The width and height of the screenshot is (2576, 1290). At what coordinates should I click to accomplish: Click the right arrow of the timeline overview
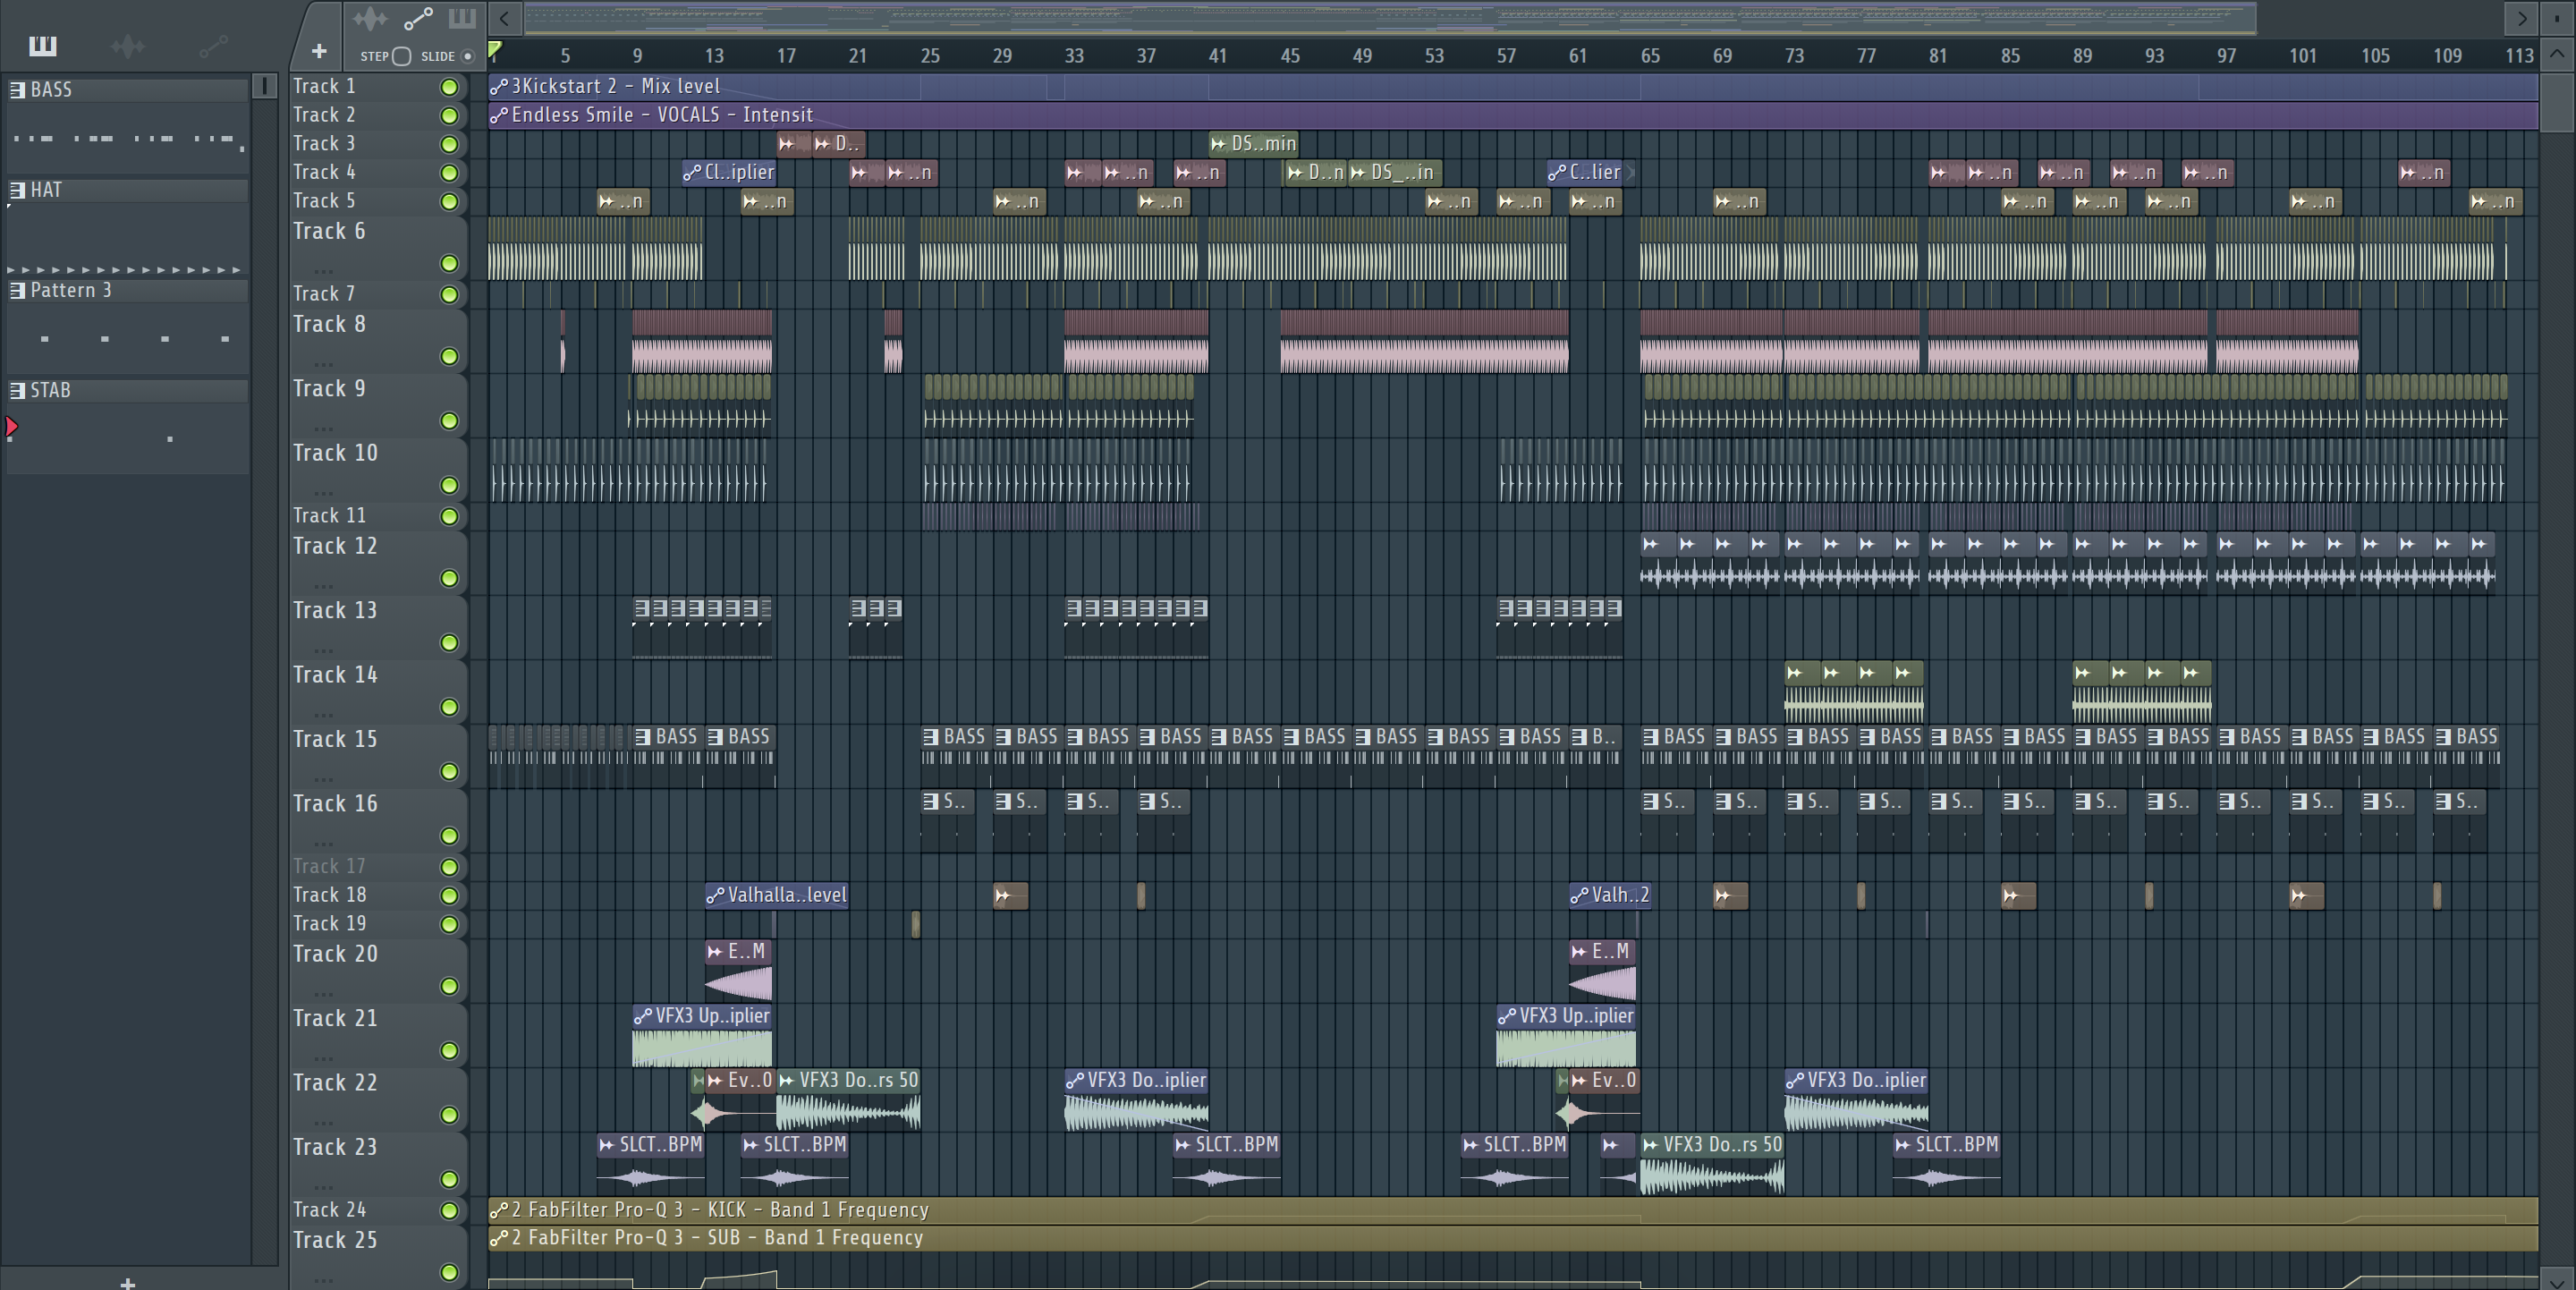point(2521,18)
